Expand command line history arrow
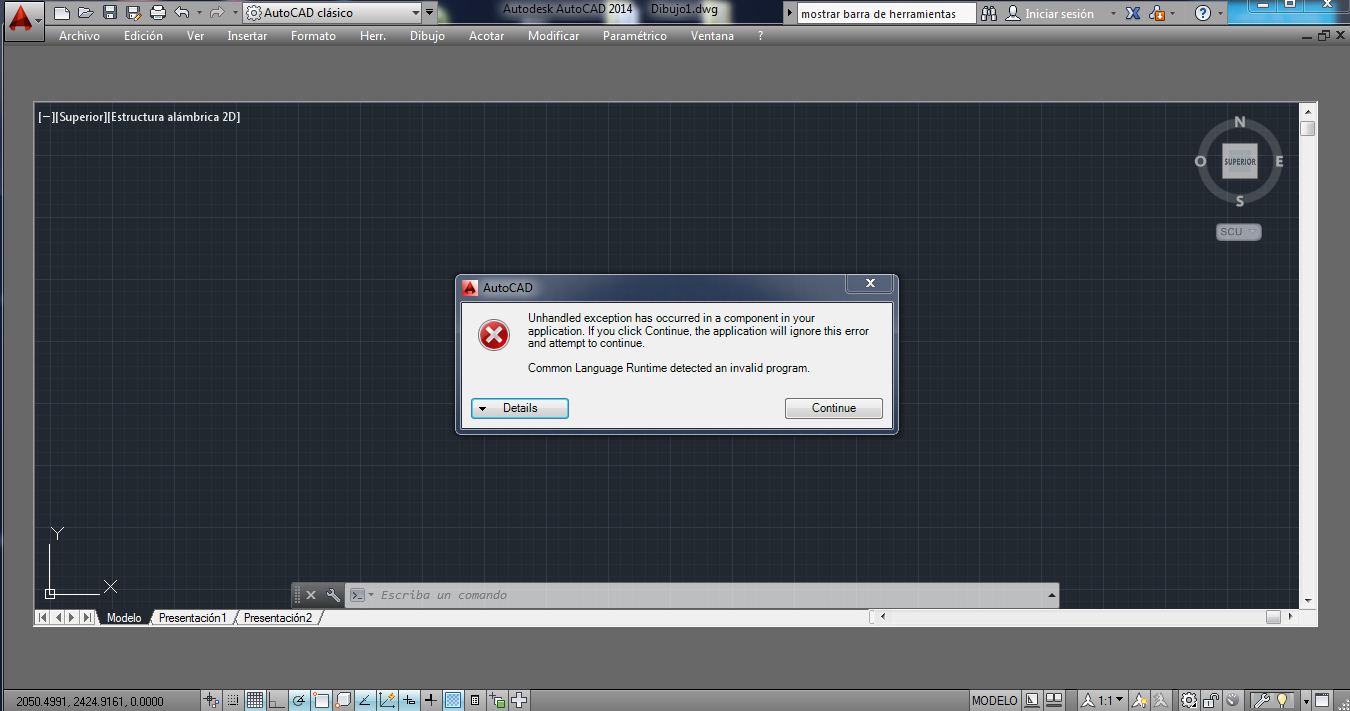The height and width of the screenshot is (711, 1350). pos(1051,595)
